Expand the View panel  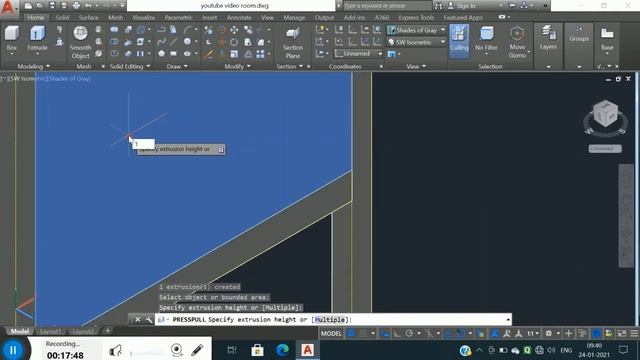(x=416, y=66)
